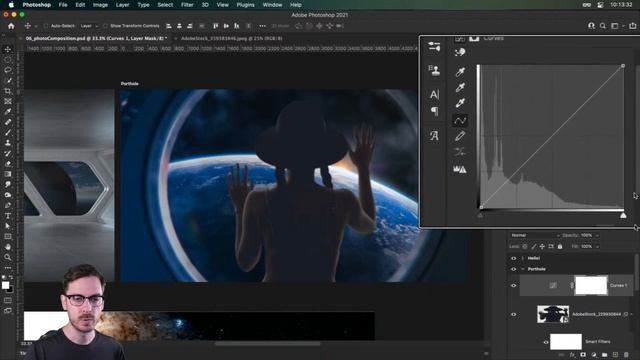Image resolution: width=640 pixels, height=360 pixels.
Task: Click the Add layer mask button
Action: [x=583, y=355]
